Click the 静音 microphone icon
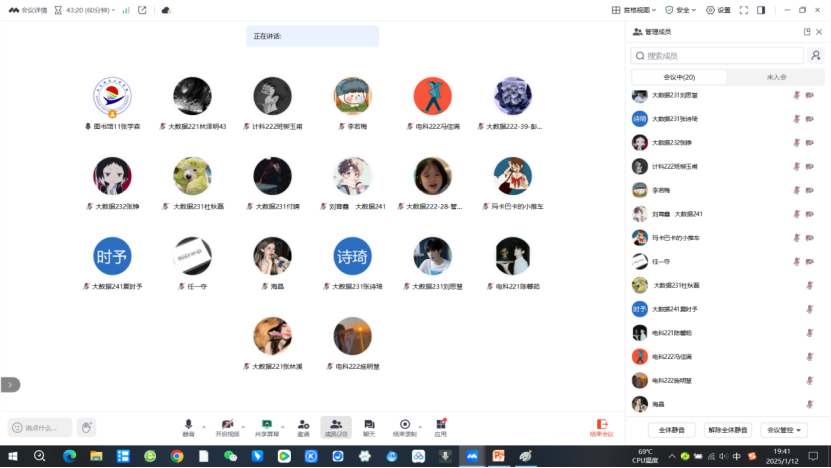This screenshot has width=831, height=468. tap(188, 424)
